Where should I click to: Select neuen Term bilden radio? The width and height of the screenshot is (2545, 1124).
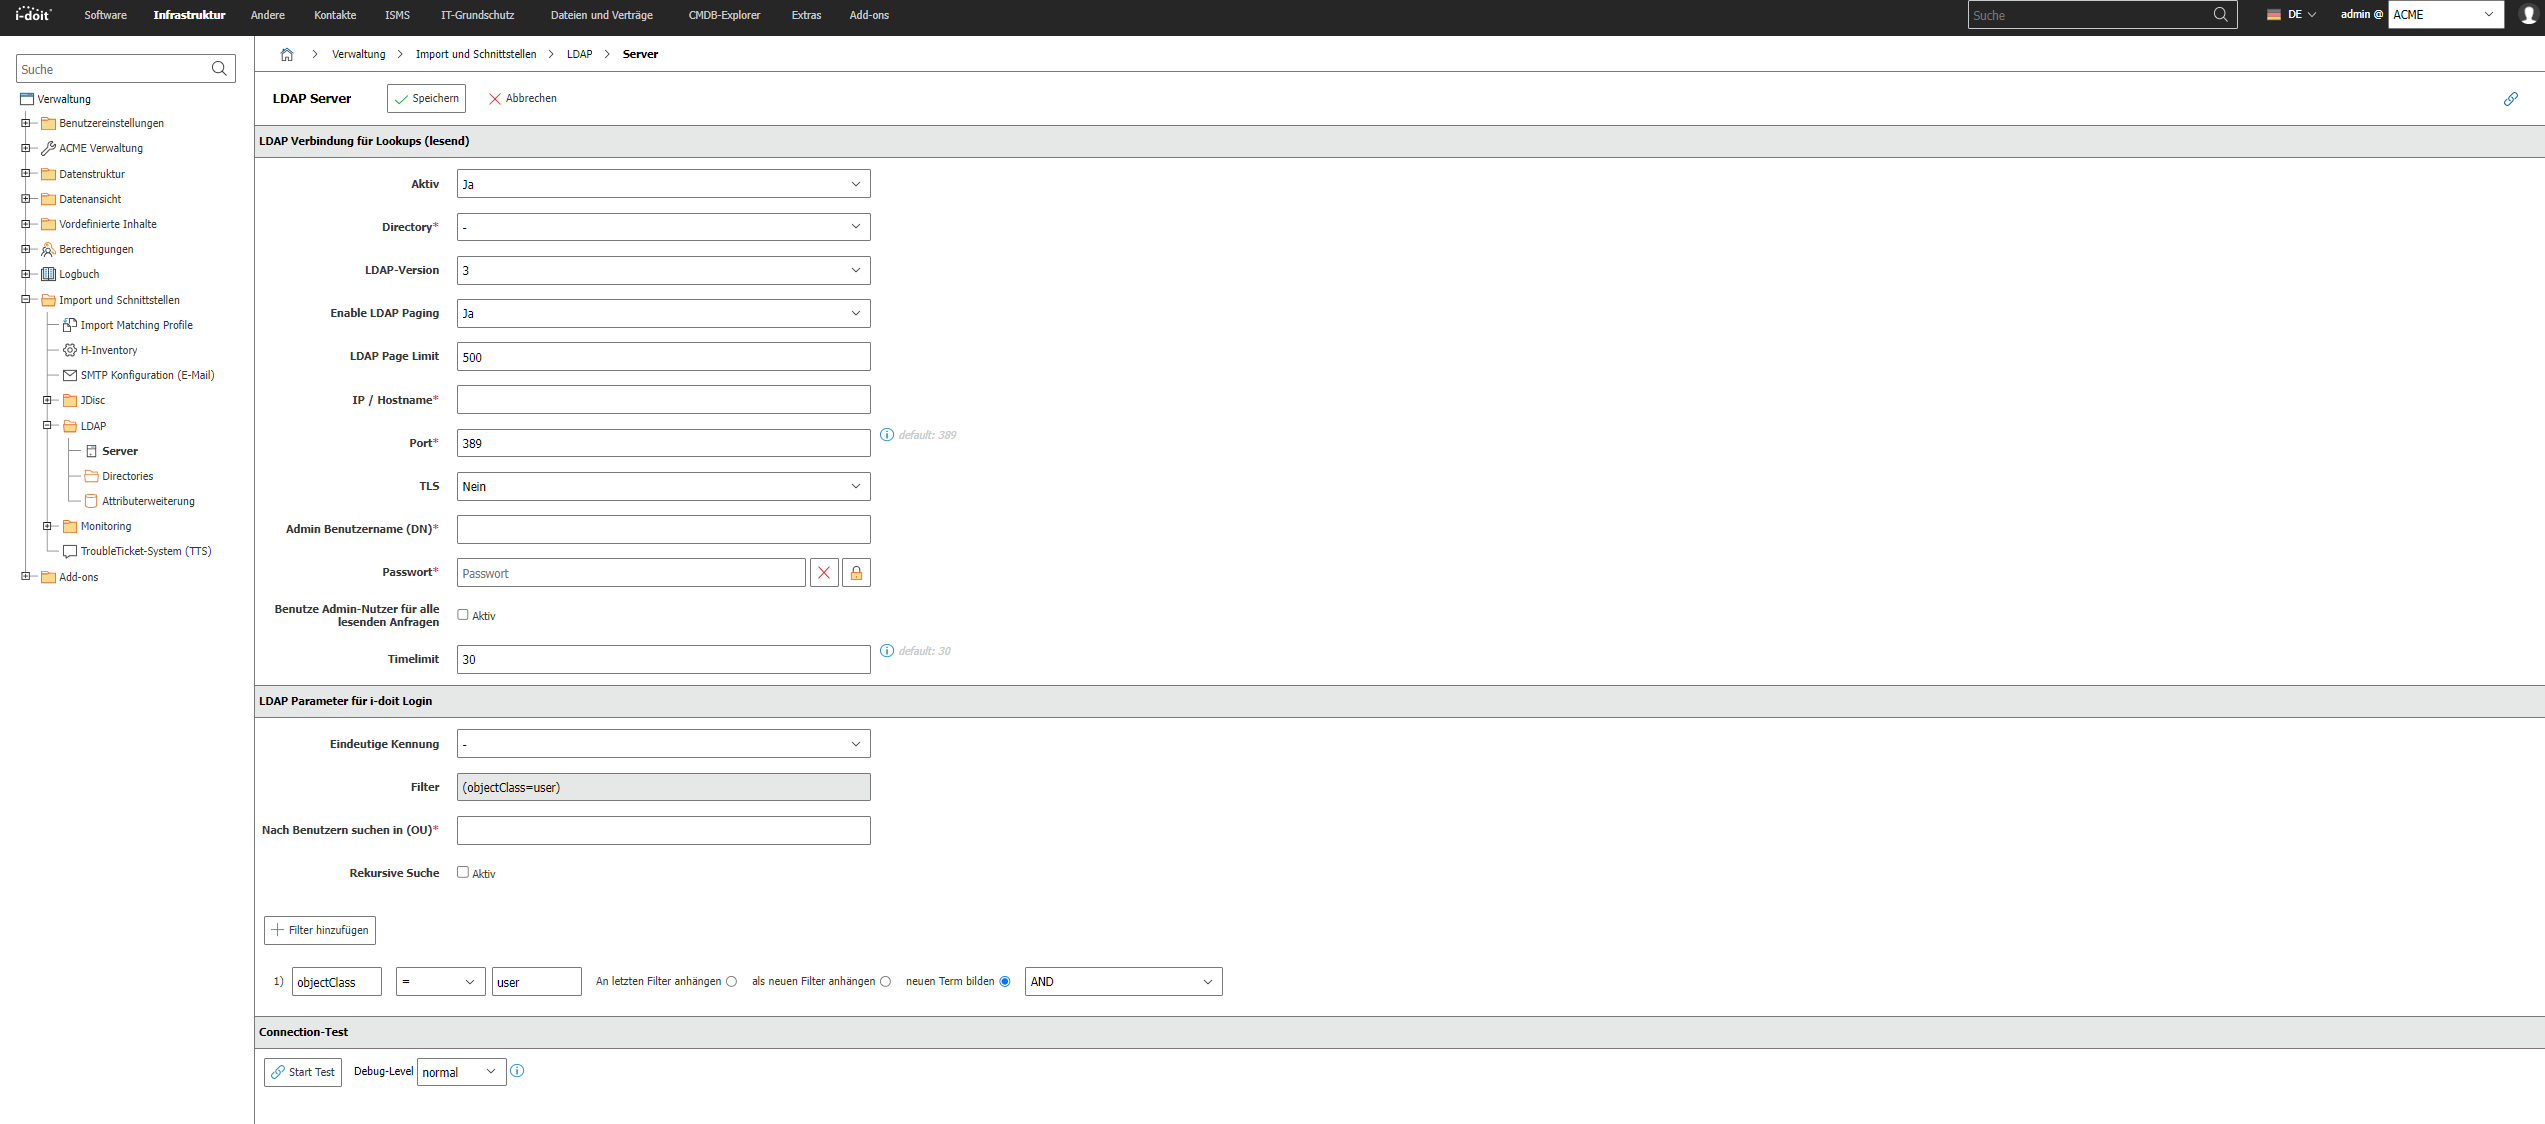[1005, 982]
